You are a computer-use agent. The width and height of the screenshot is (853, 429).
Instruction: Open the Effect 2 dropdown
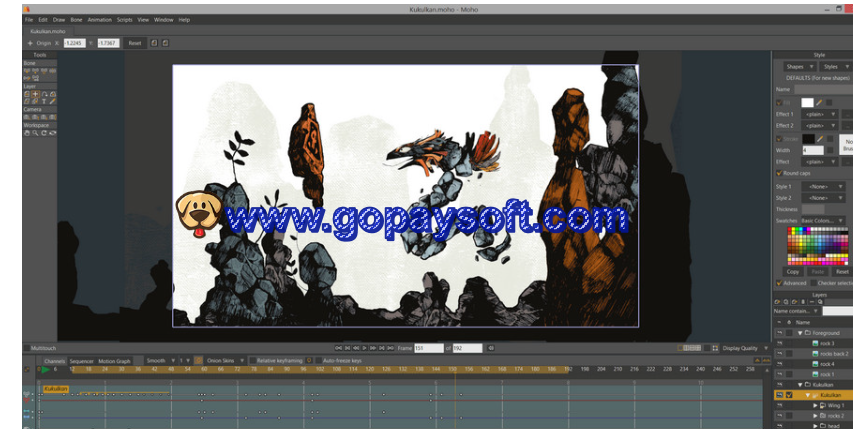[819, 126]
